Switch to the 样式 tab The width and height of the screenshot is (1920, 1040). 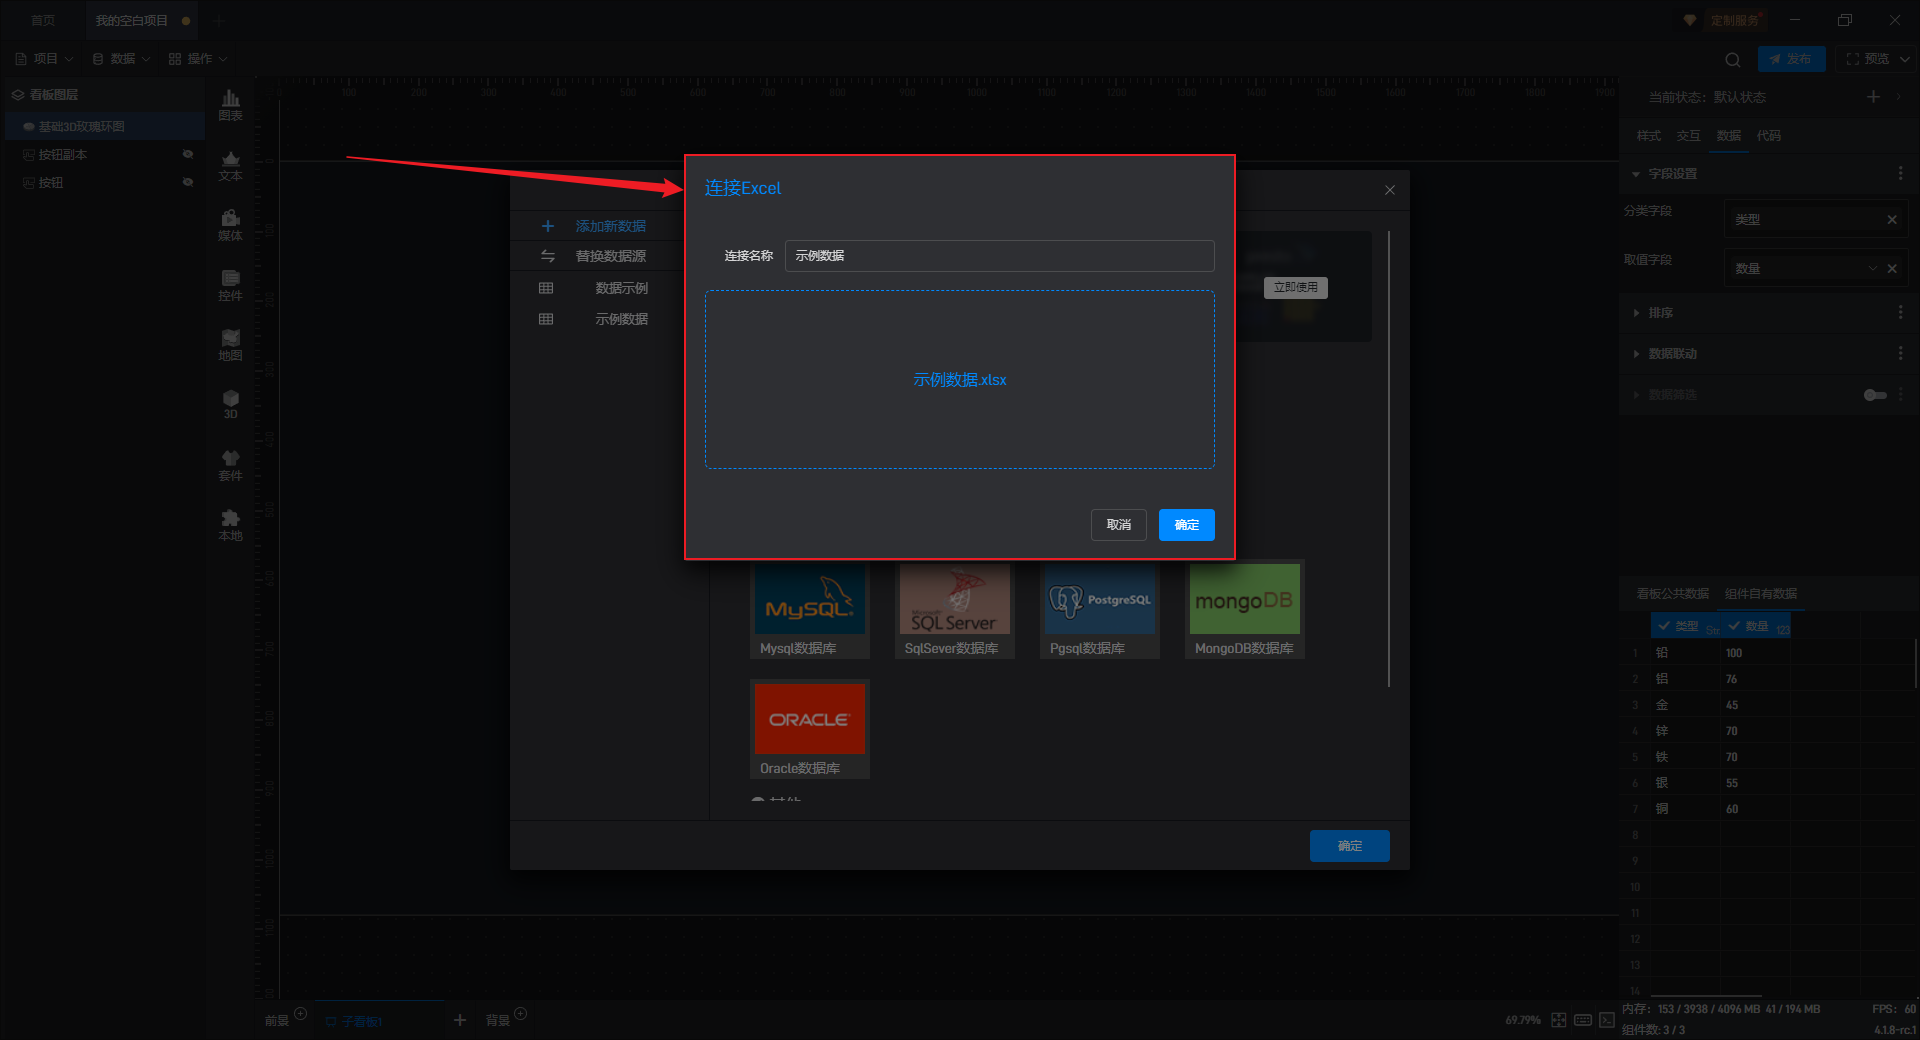coord(1648,136)
